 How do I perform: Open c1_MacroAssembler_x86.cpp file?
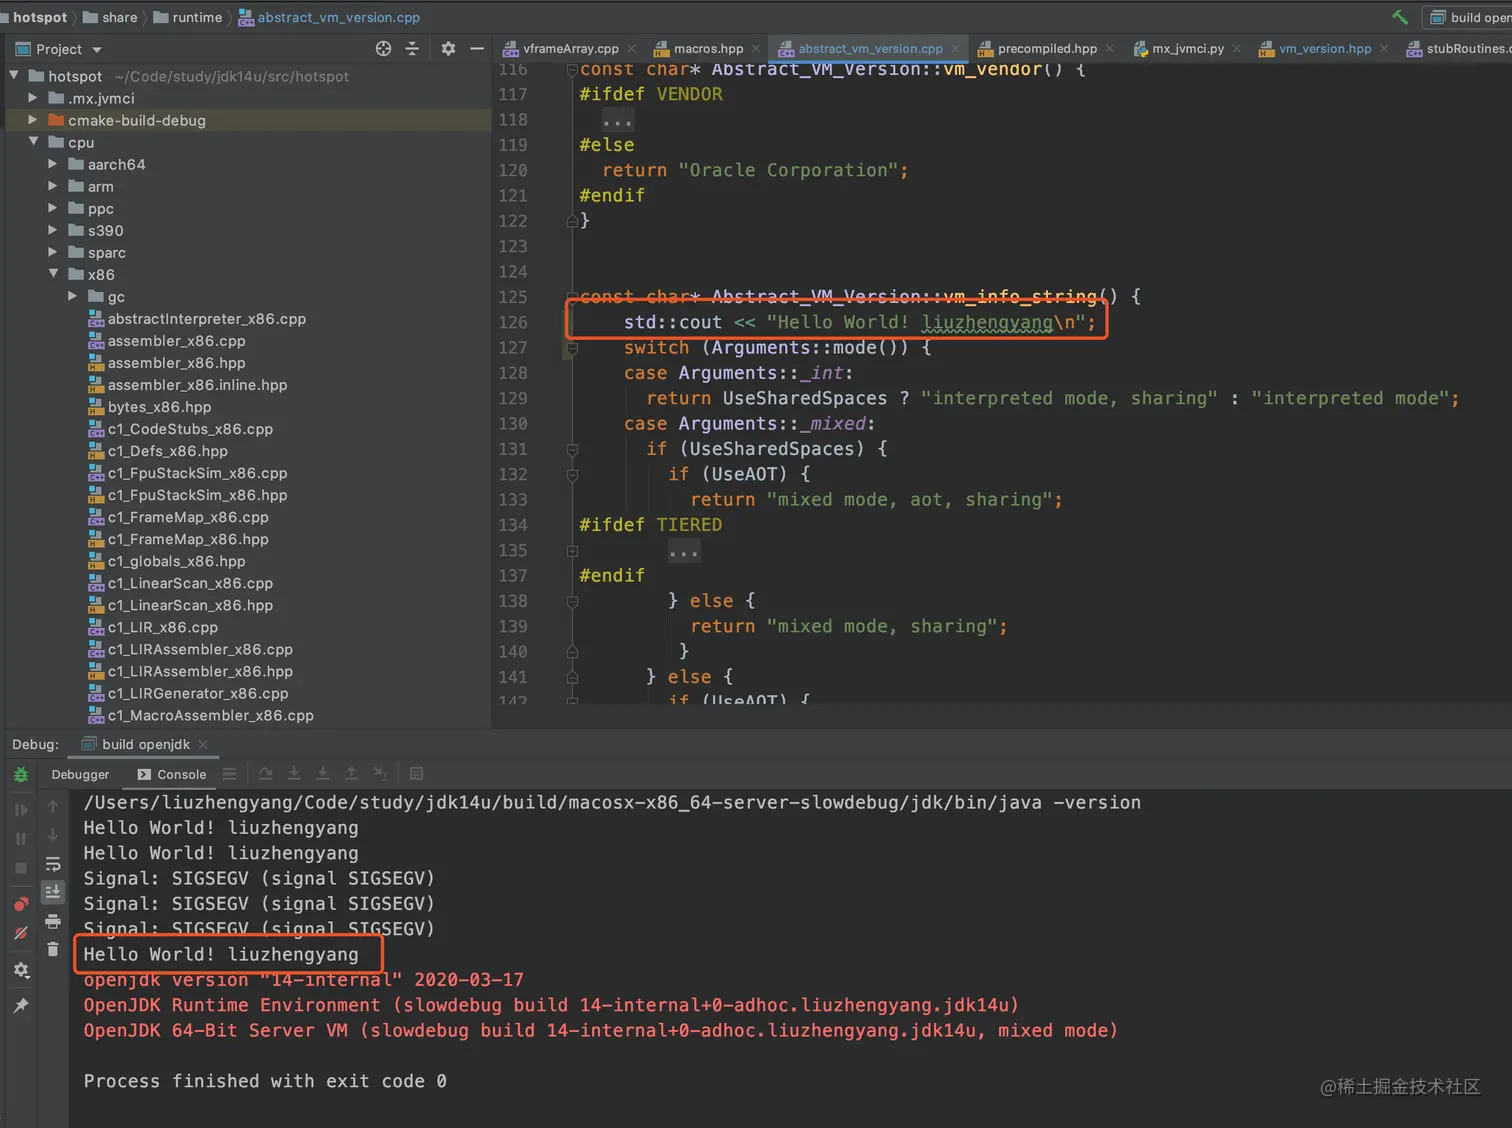(x=200, y=715)
